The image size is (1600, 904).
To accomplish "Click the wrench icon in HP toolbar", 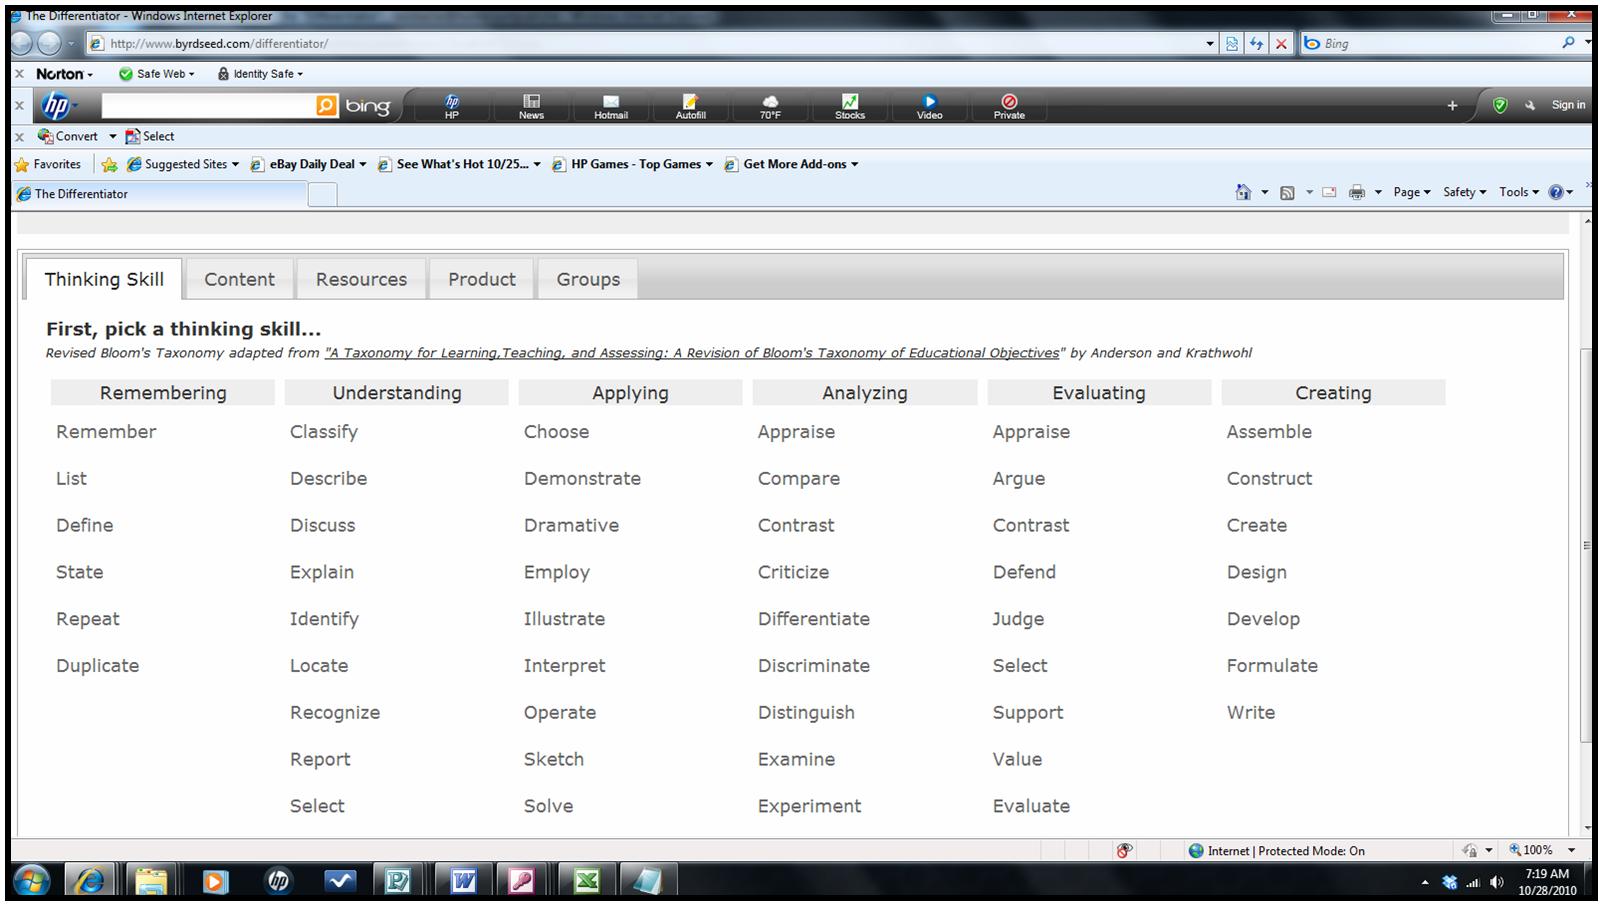I will pyautogui.click(x=1529, y=105).
